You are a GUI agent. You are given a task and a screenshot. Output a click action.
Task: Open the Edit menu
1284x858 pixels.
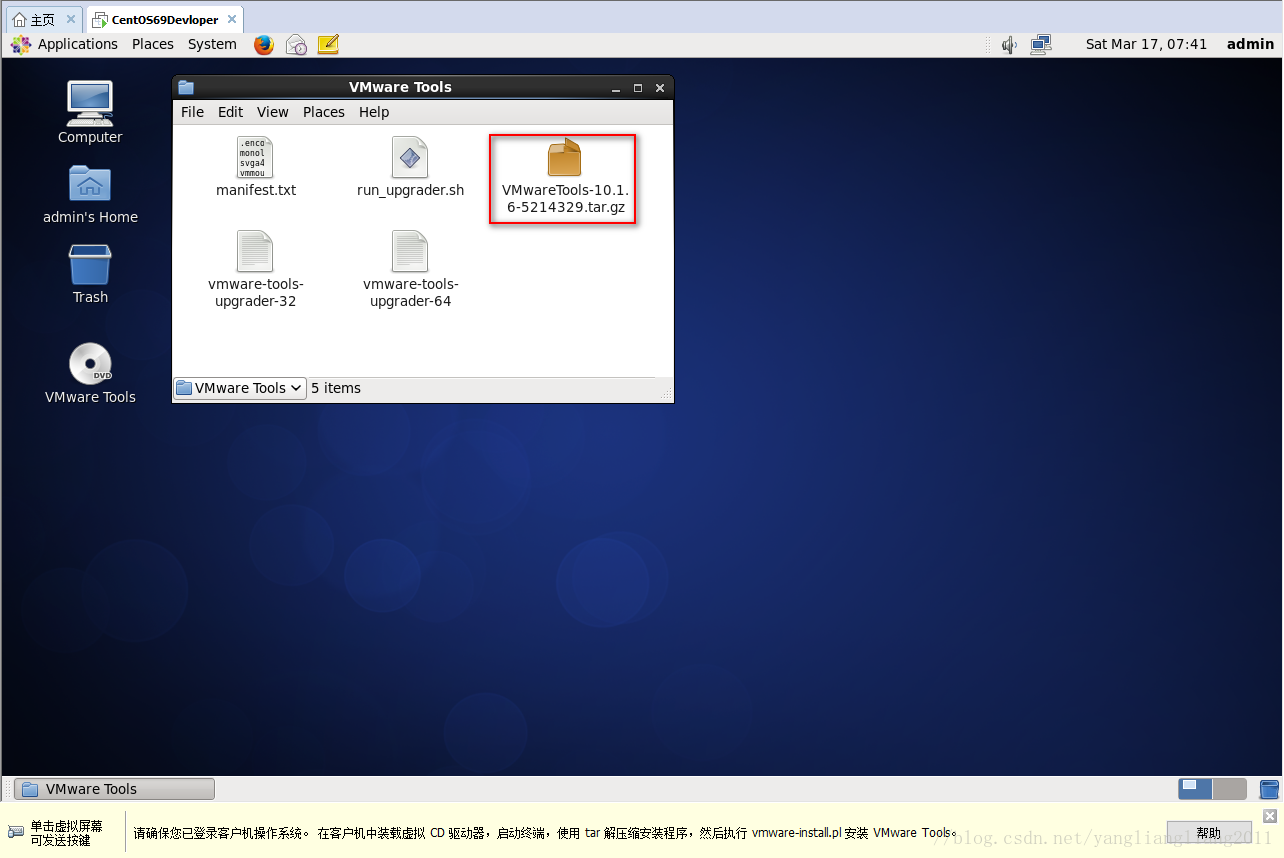231,112
